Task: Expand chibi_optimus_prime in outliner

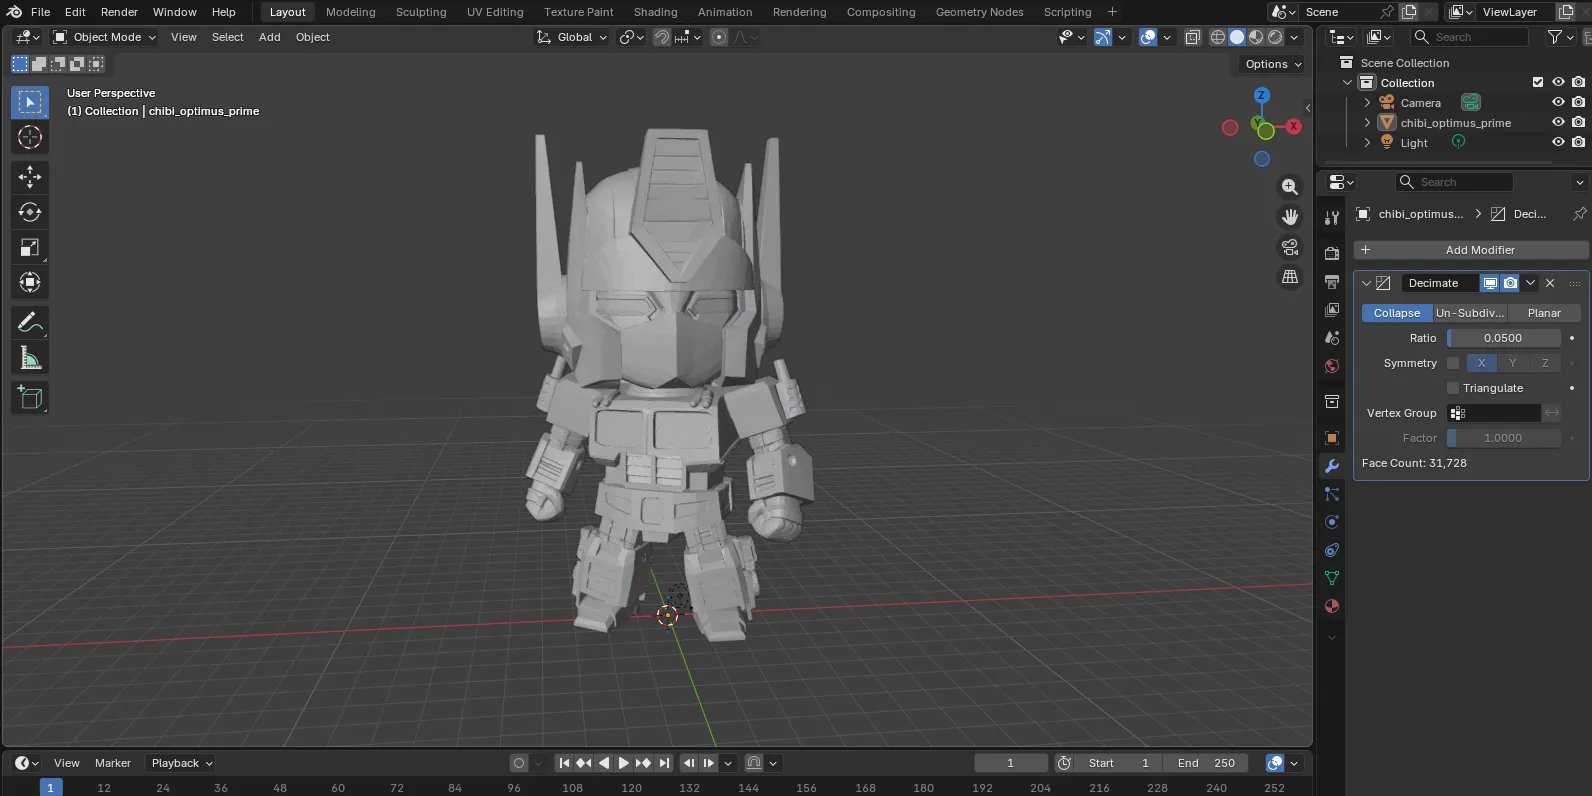Action: 1367,122
